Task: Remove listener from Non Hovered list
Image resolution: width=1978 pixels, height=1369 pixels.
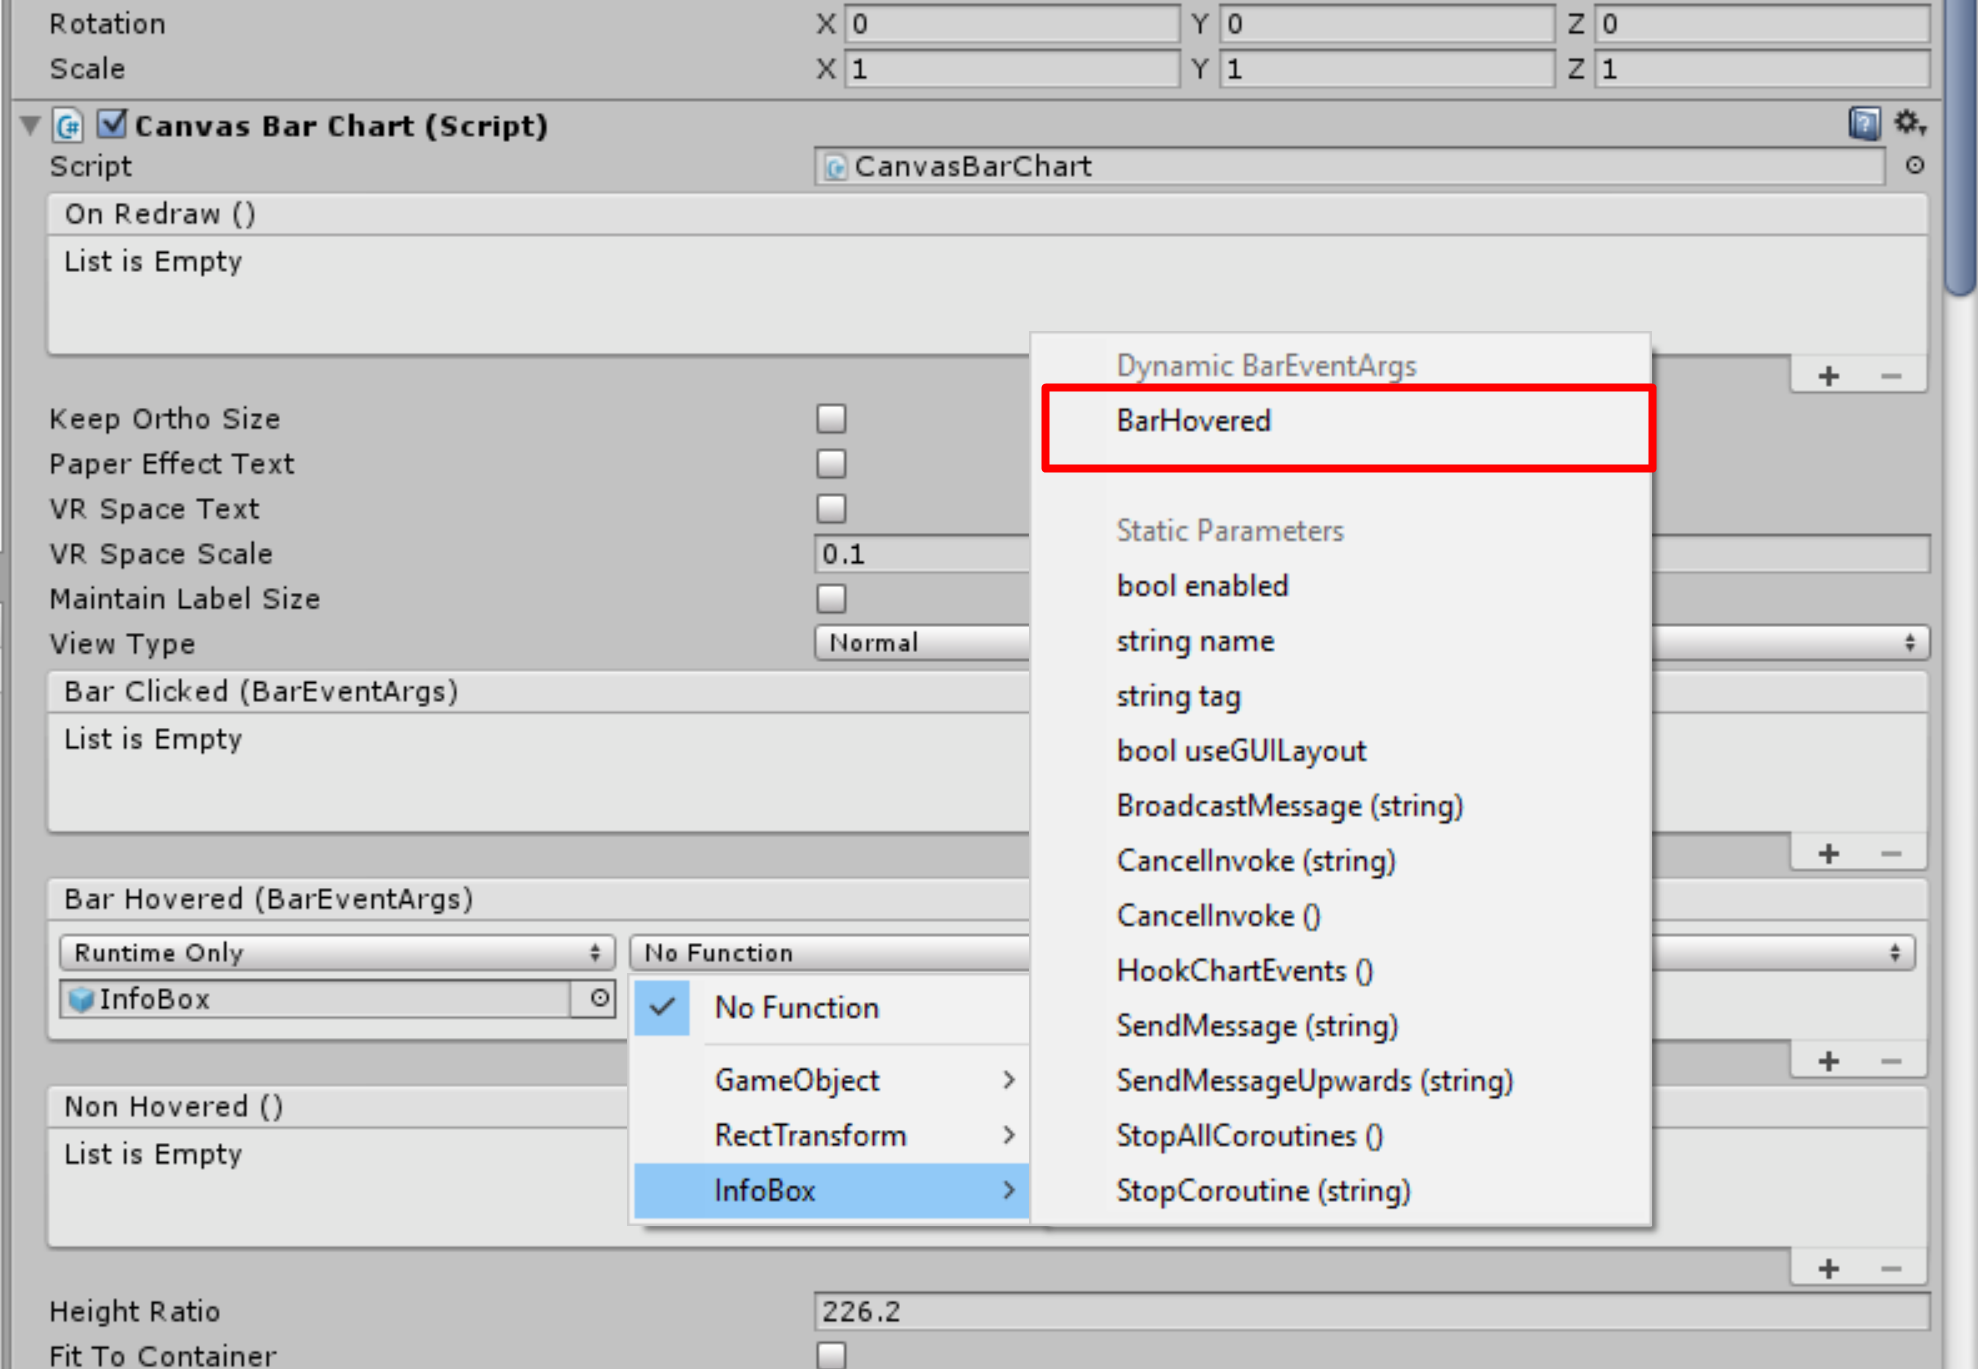Action: (x=1891, y=1269)
